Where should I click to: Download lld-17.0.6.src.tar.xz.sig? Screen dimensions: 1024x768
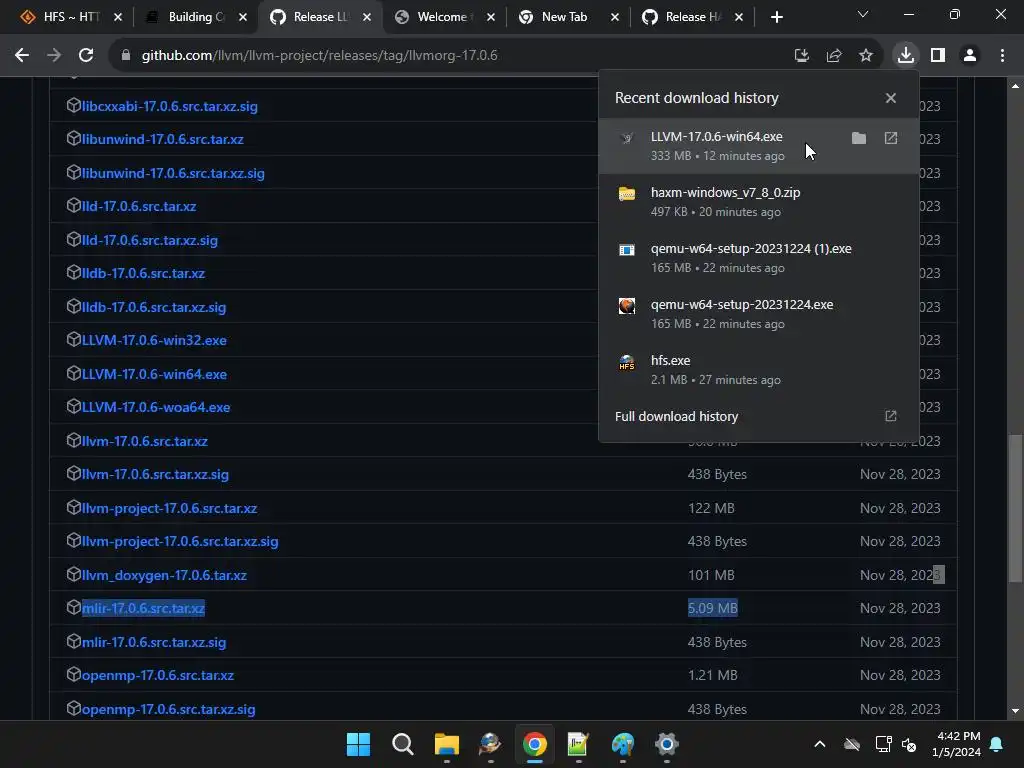pos(150,240)
